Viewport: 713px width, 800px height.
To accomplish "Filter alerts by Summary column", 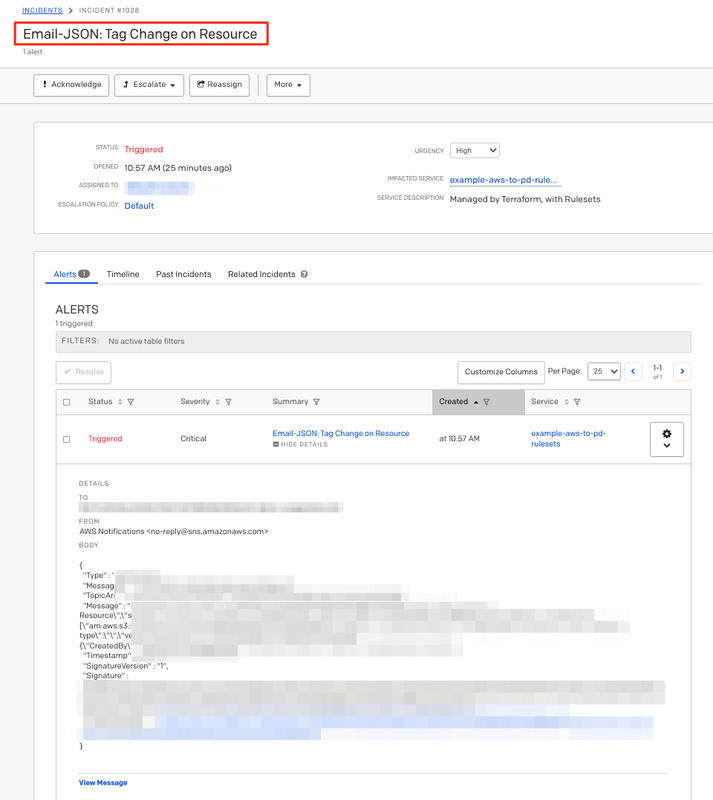I will tap(316, 402).
